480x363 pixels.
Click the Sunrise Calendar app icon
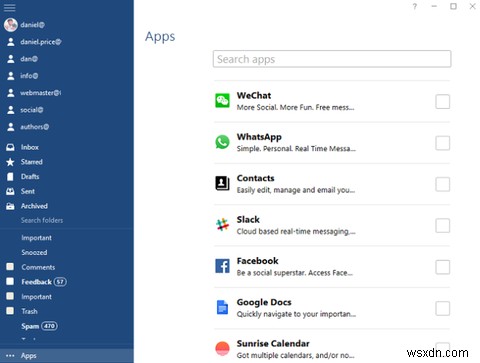[x=222, y=349]
